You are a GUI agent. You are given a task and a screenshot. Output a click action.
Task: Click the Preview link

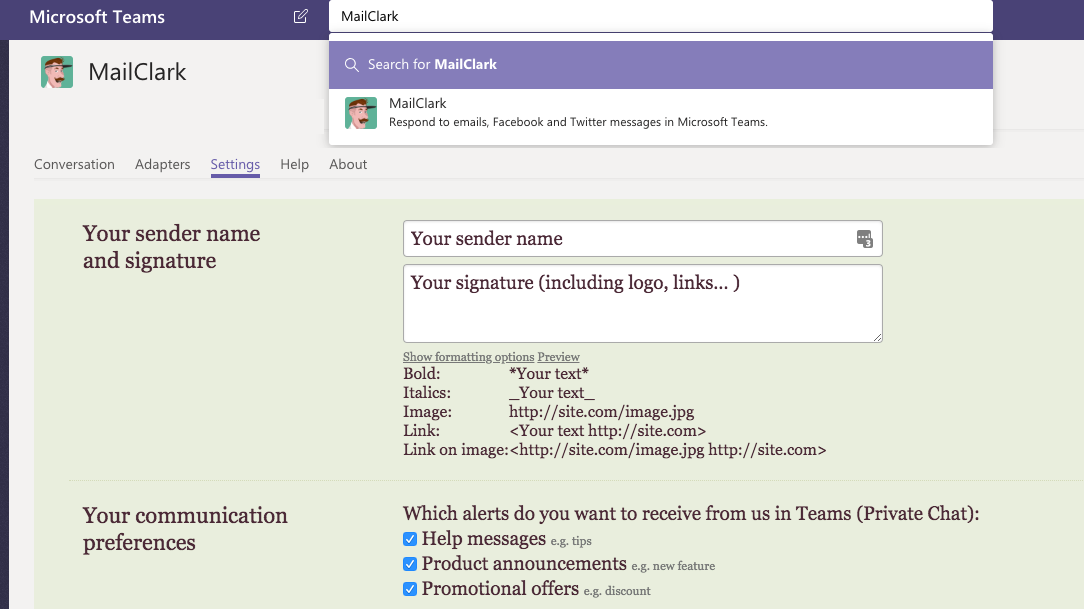tap(559, 357)
